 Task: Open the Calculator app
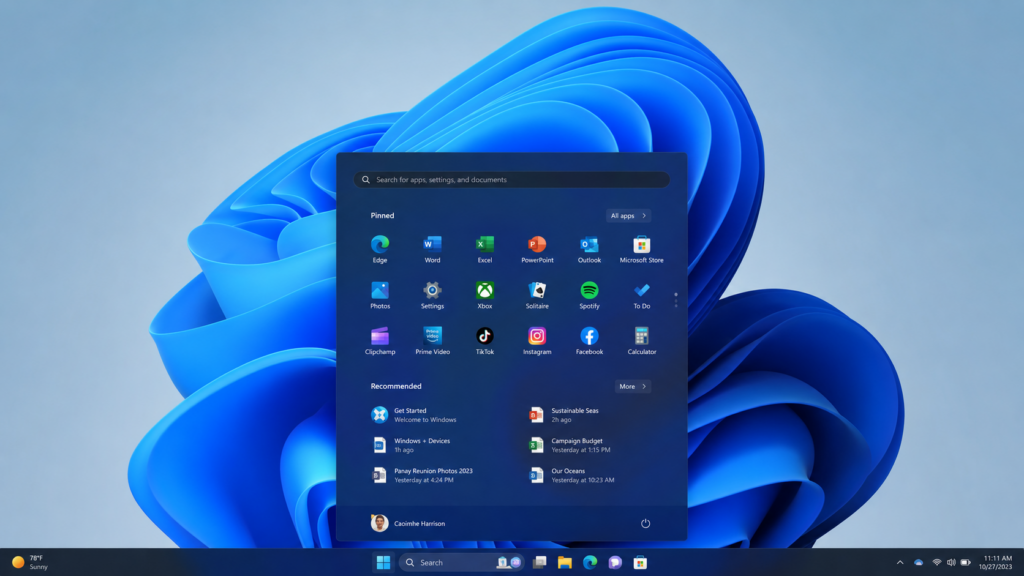641,340
